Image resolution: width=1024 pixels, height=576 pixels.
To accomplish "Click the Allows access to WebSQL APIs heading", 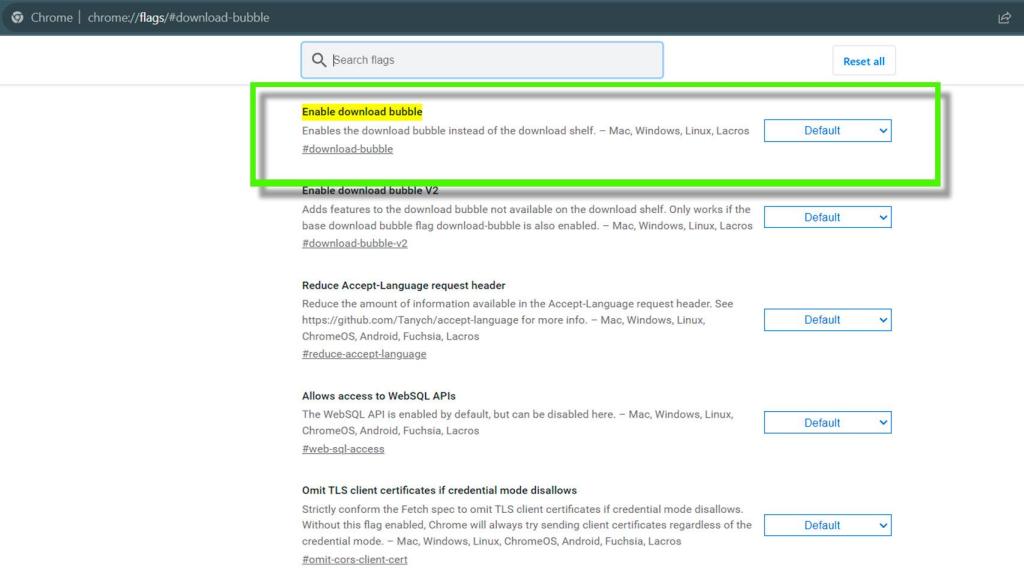I will [379, 396].
